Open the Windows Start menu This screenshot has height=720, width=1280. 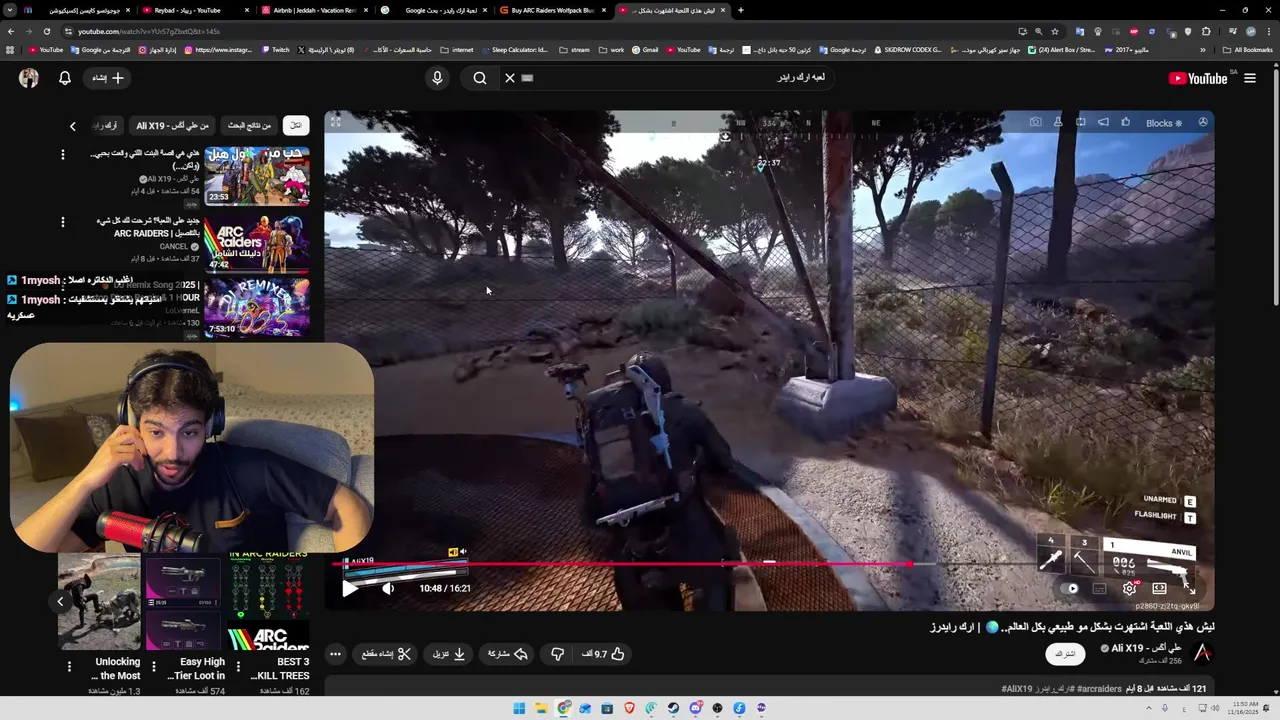[x=519, y=708]
